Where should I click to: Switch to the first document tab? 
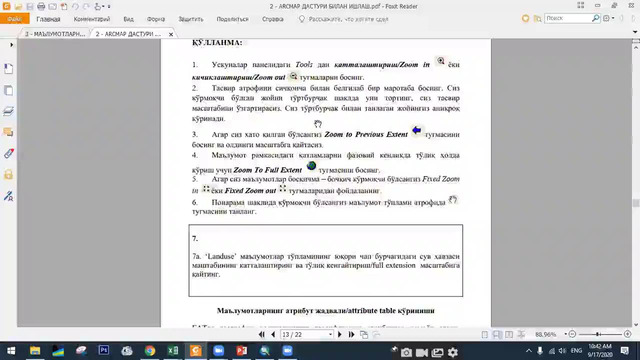(55, 34)
